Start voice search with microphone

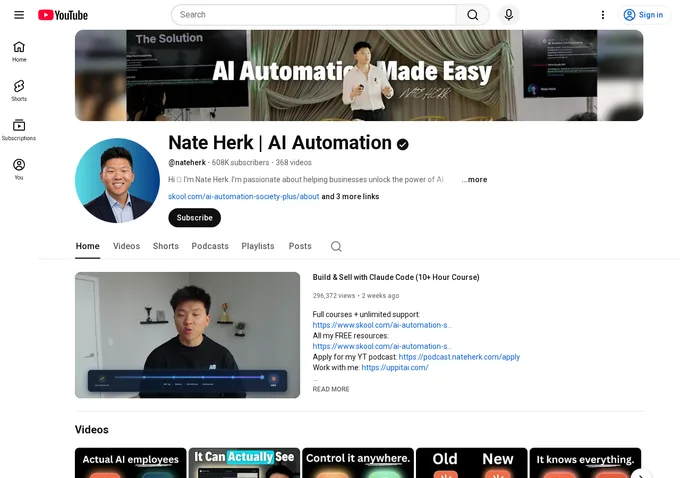tap(509, 15)
